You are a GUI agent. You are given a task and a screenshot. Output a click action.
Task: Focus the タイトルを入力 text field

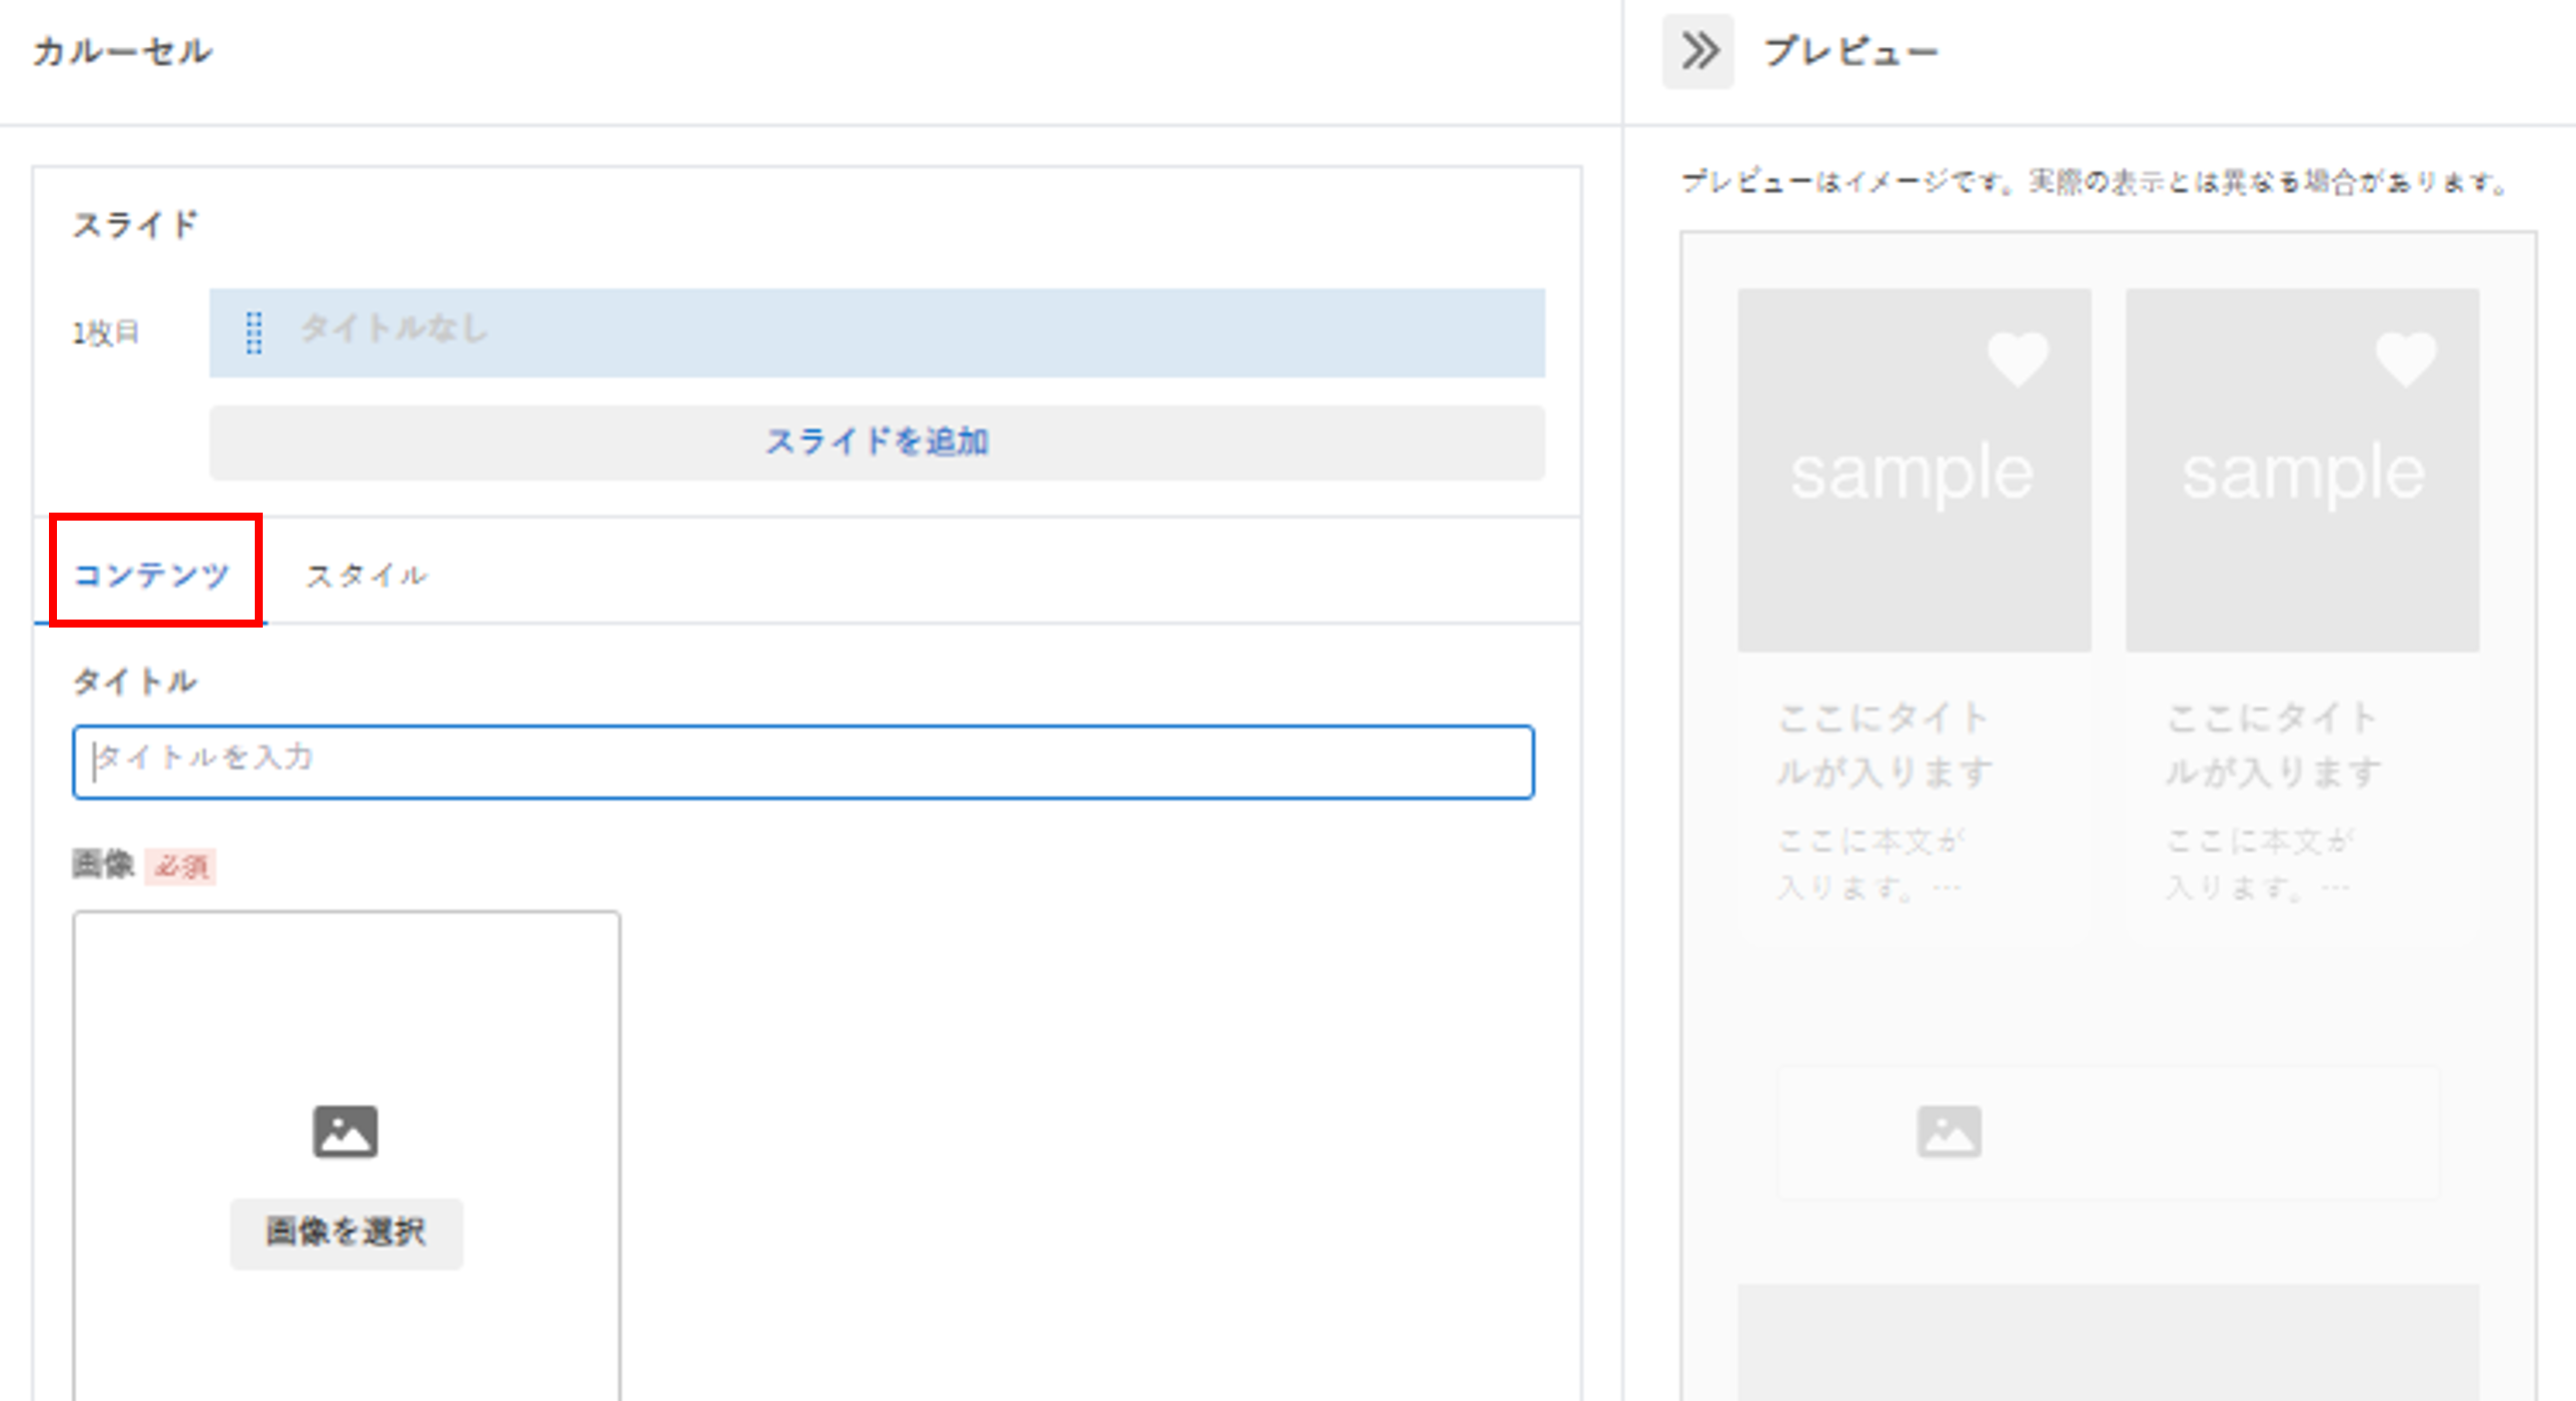pos(803,762)
